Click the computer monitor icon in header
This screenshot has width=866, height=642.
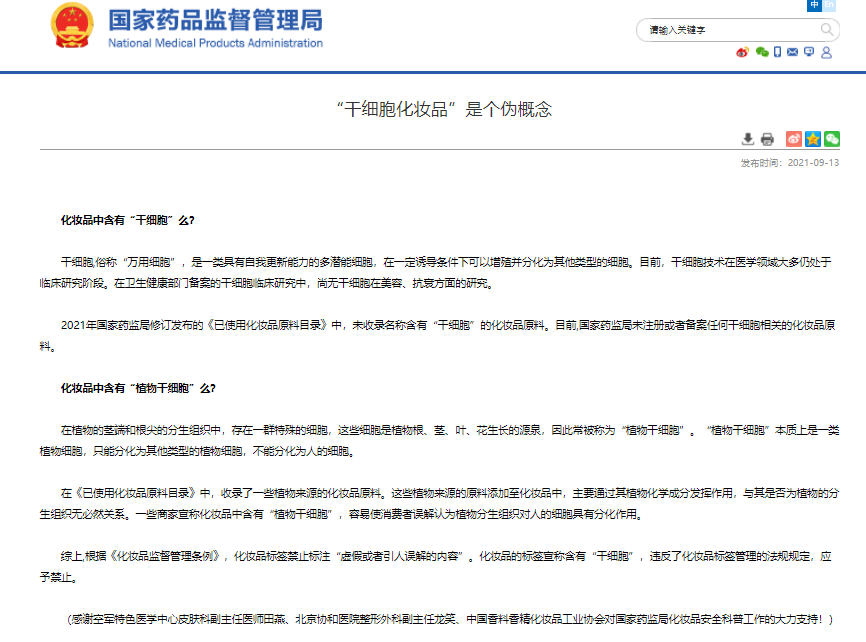[809, 52]
